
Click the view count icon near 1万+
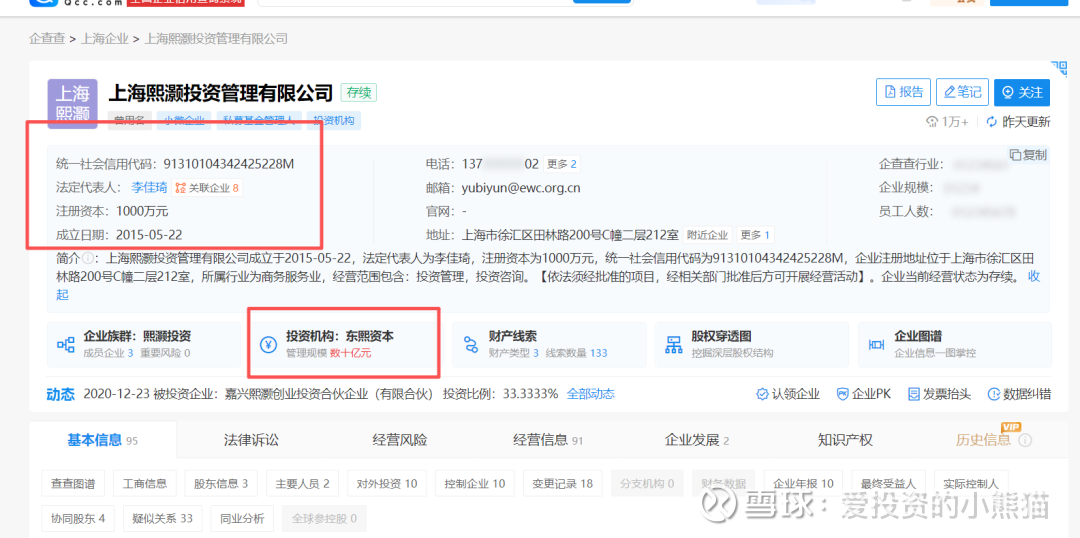pos(933,122)
